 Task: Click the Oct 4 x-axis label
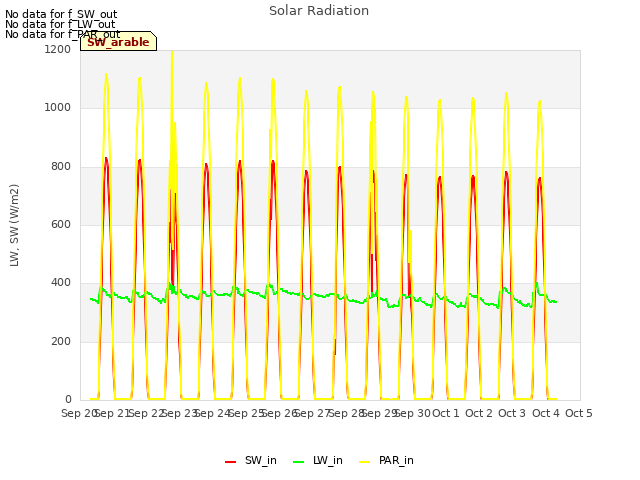pyautogui.click(x=546, y=413)
